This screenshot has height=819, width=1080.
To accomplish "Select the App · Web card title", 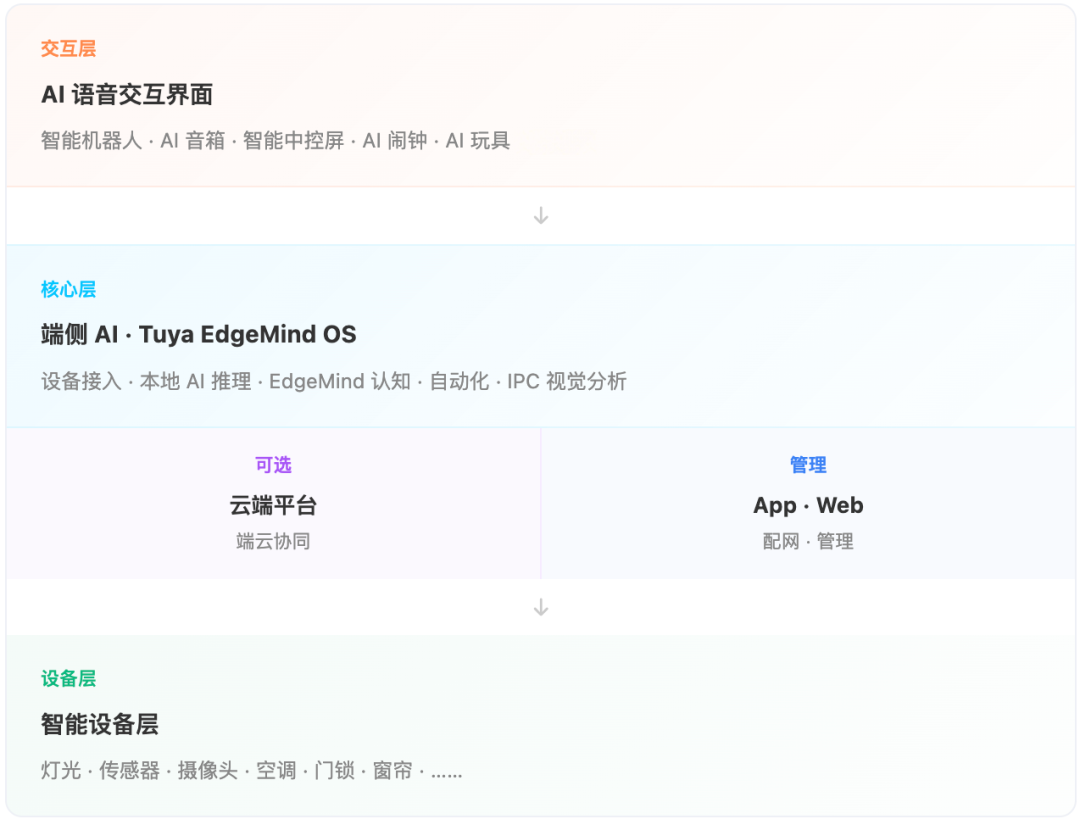I will (808, 506).
